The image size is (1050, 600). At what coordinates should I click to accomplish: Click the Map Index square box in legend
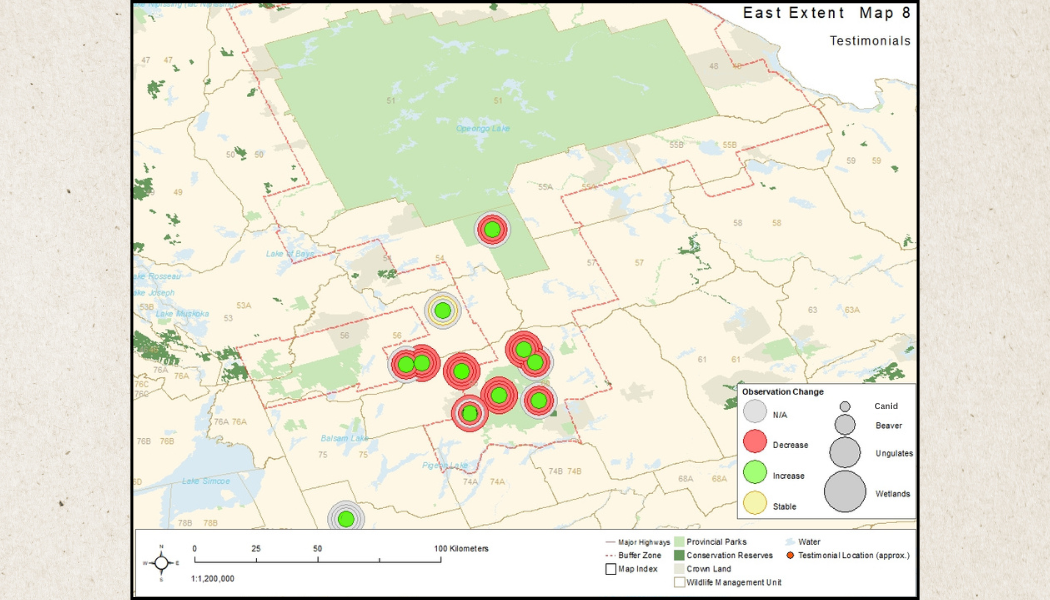(610, 569)
